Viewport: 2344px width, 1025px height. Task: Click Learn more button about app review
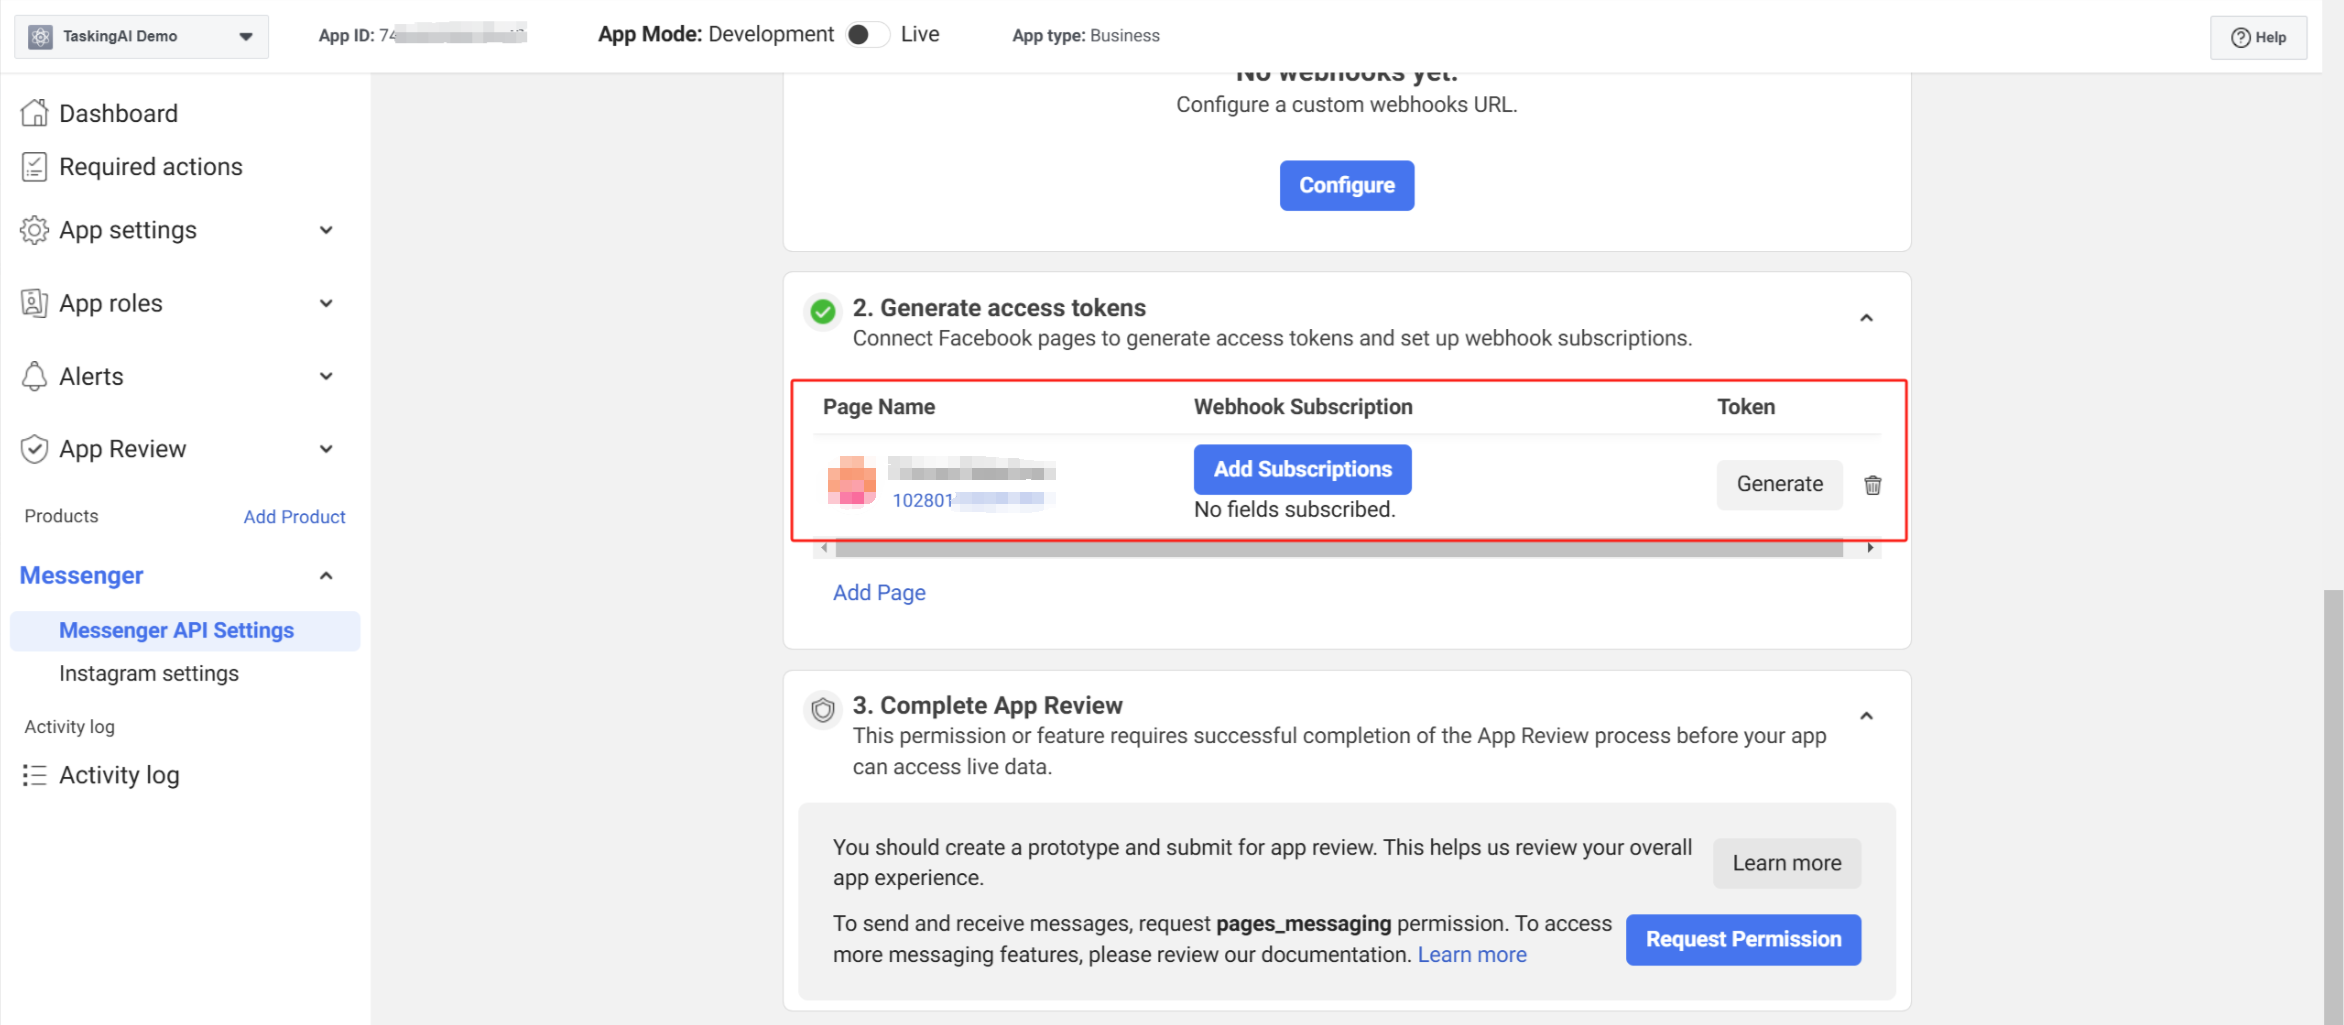(1786, 863)
